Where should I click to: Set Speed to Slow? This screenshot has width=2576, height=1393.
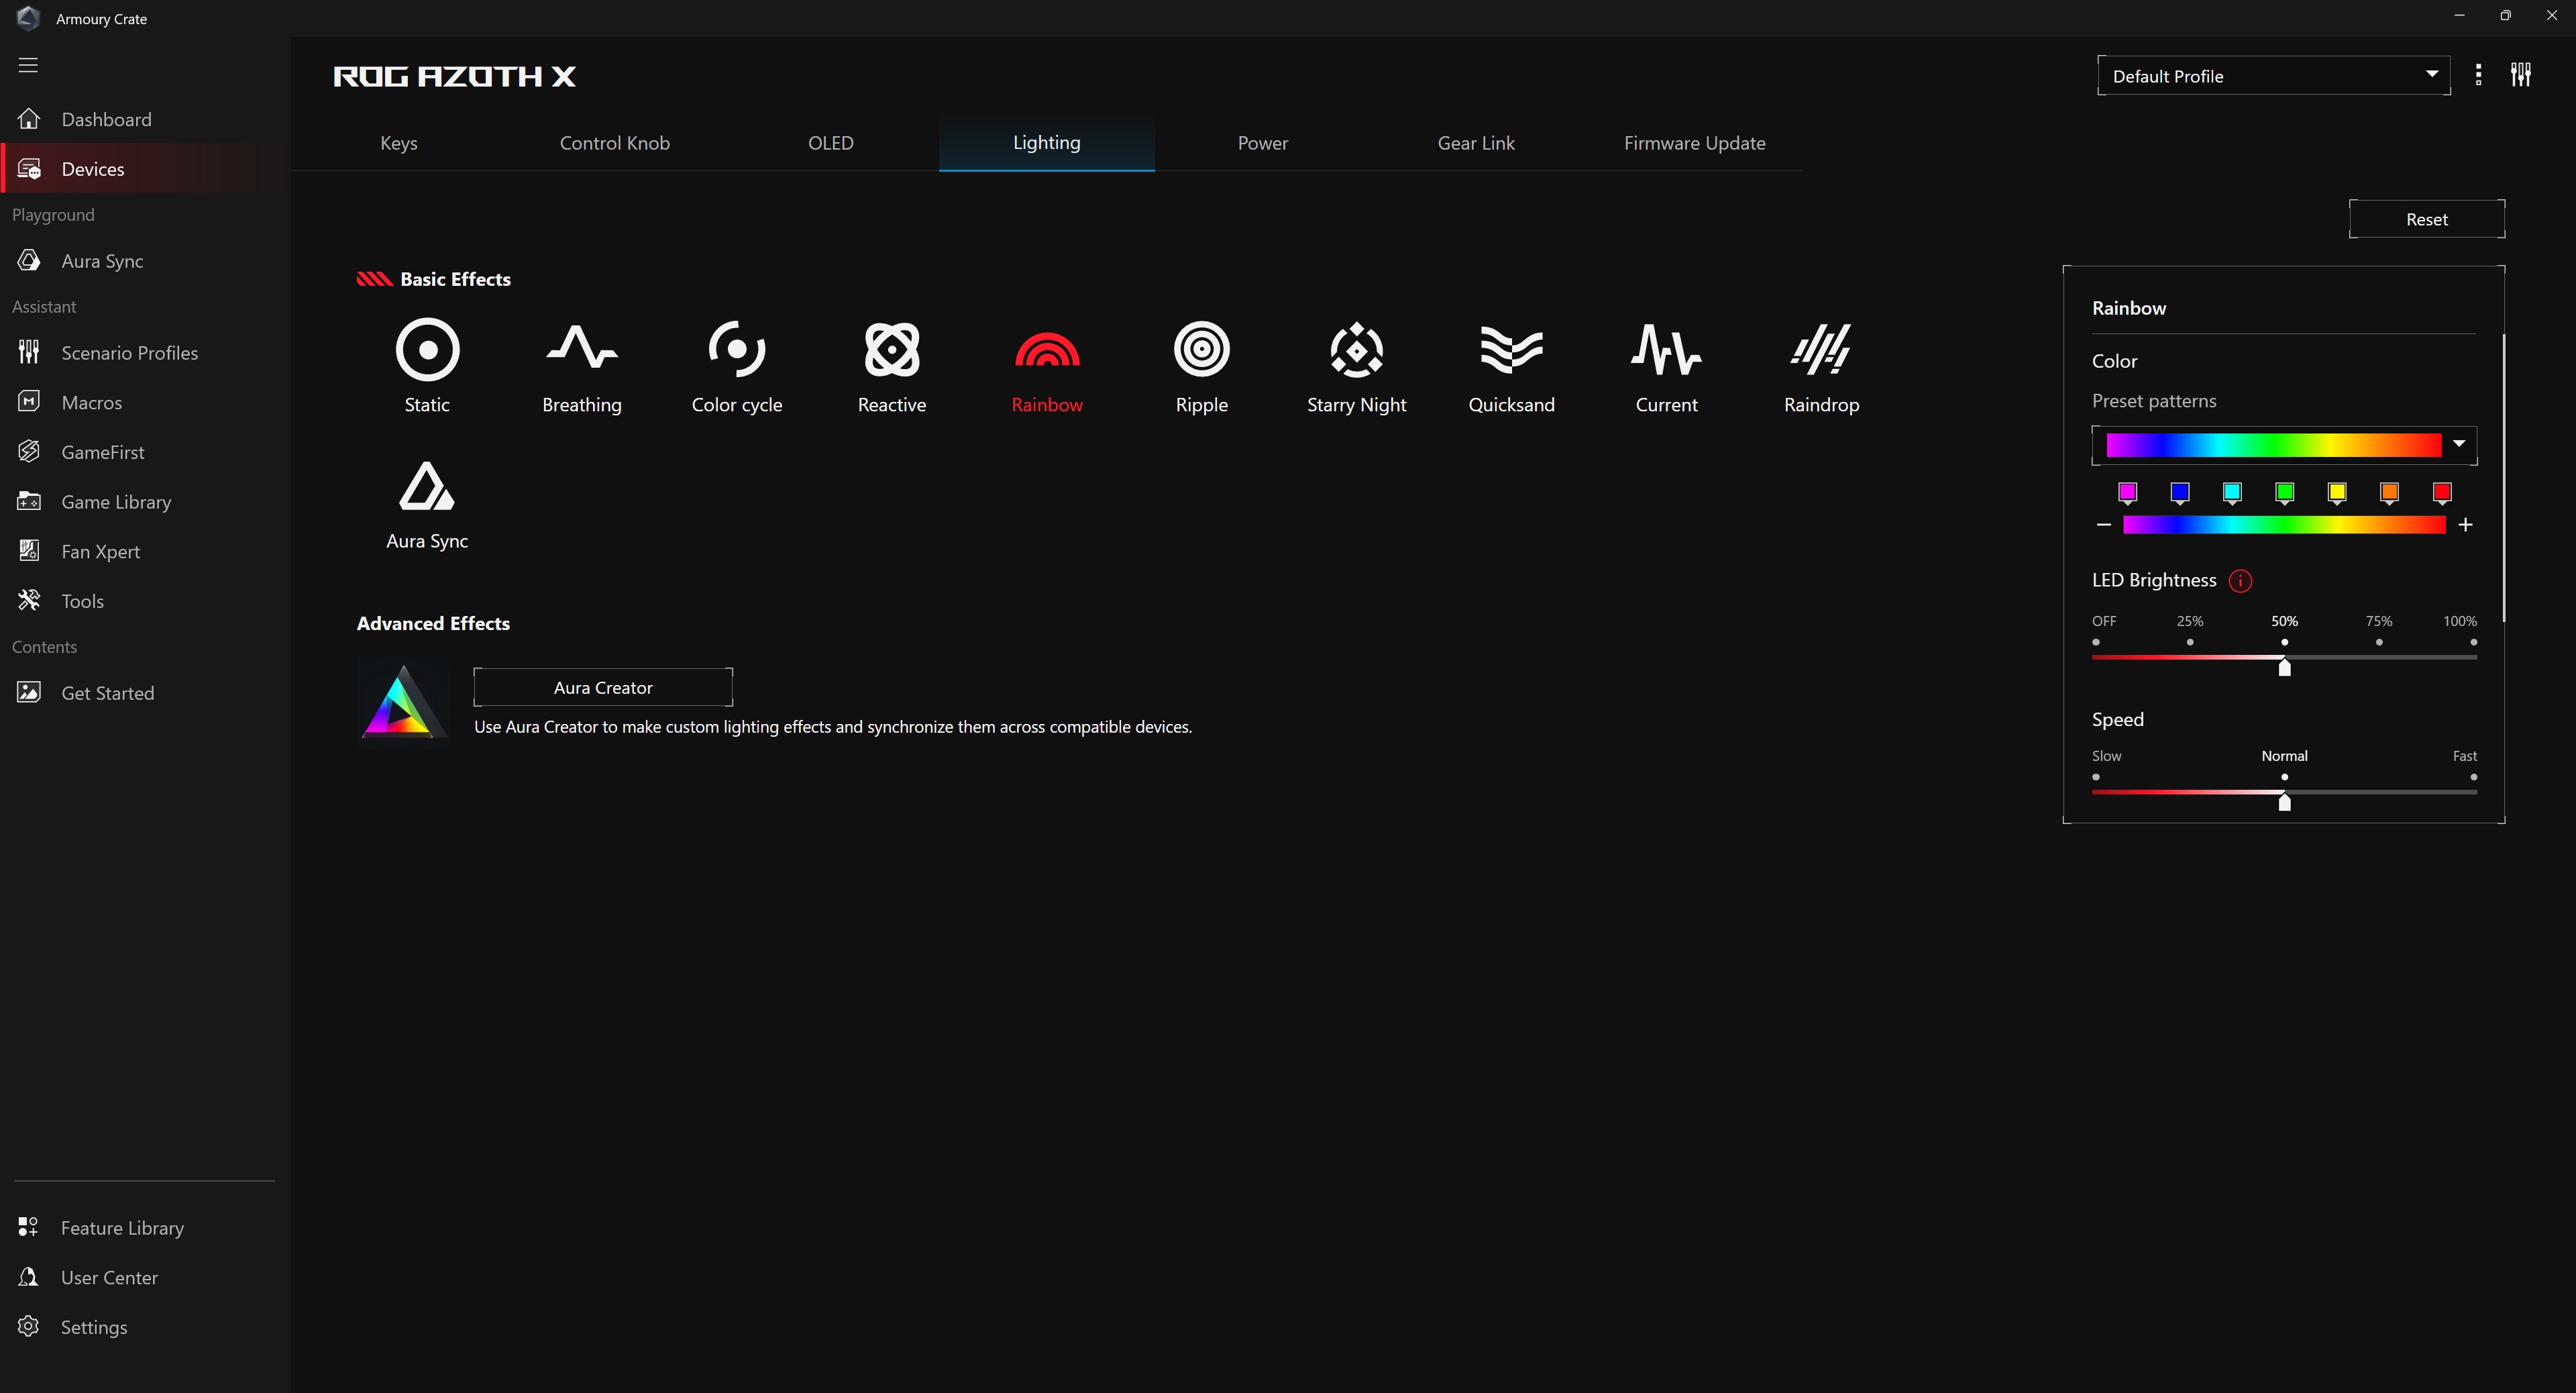click(2096, 778)
